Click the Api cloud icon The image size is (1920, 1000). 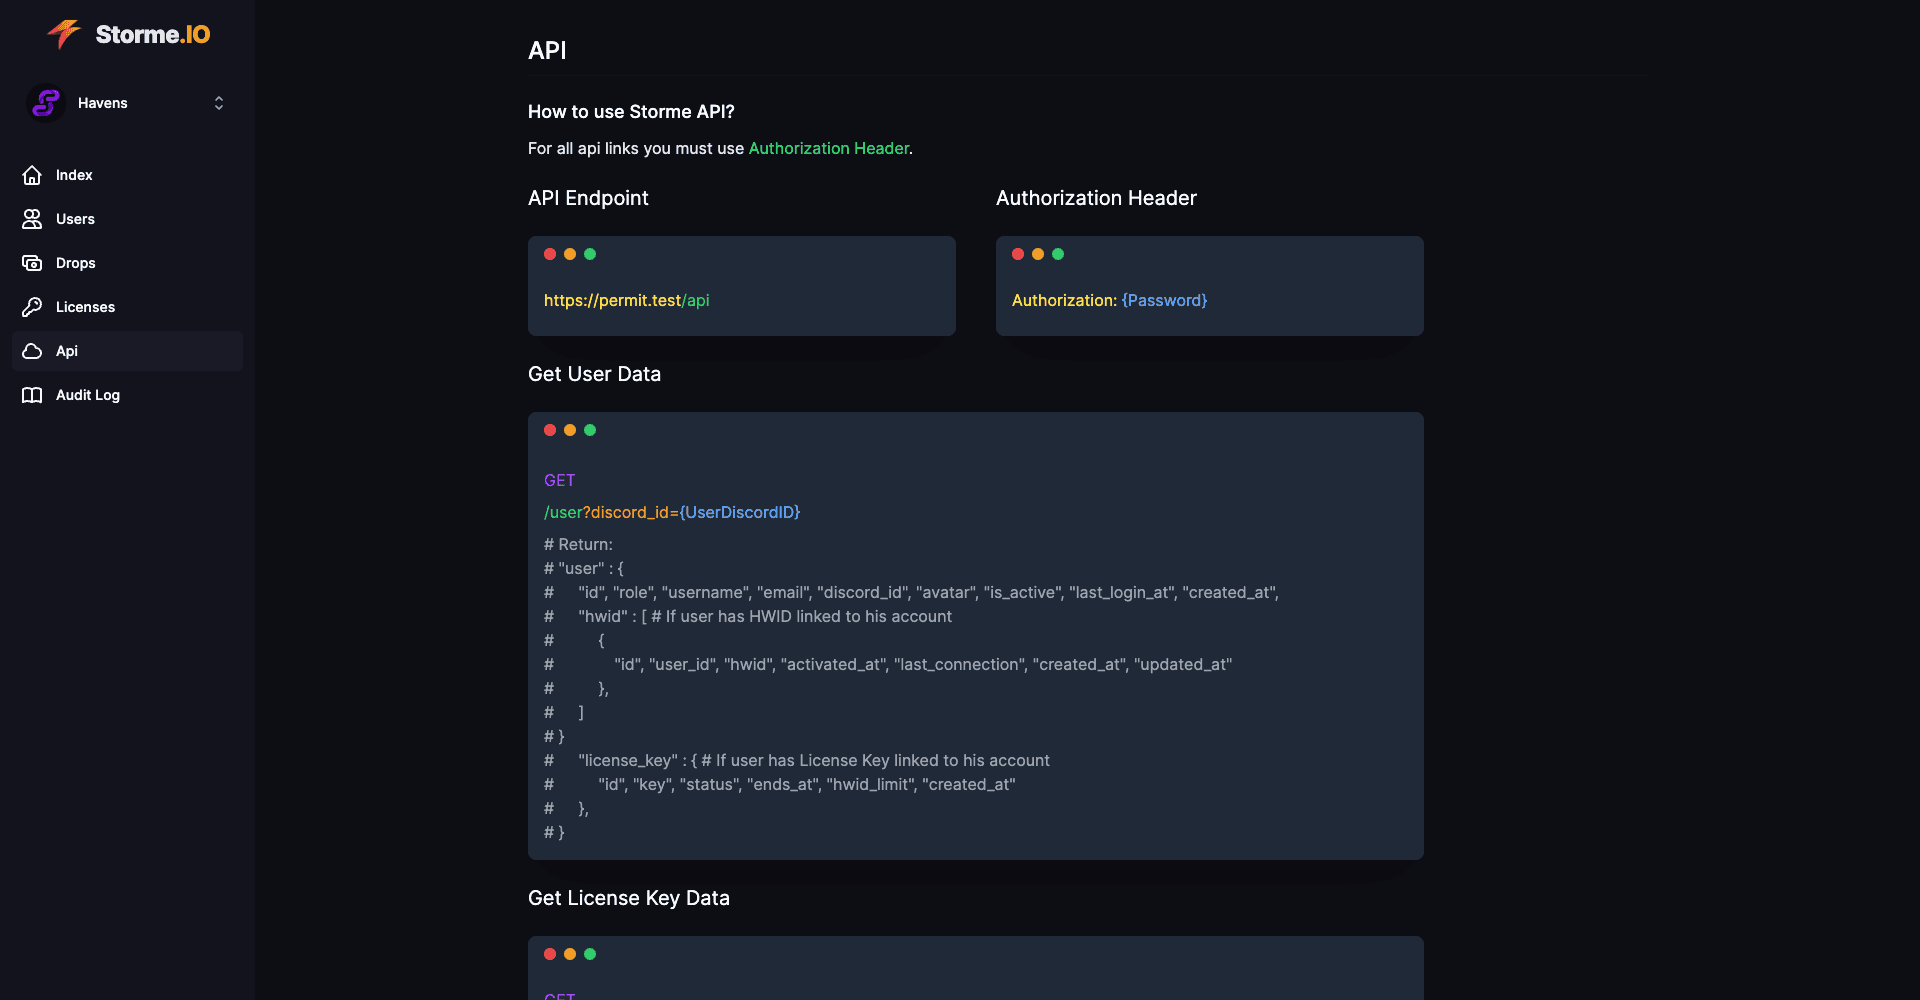click(x=32, y=351)
